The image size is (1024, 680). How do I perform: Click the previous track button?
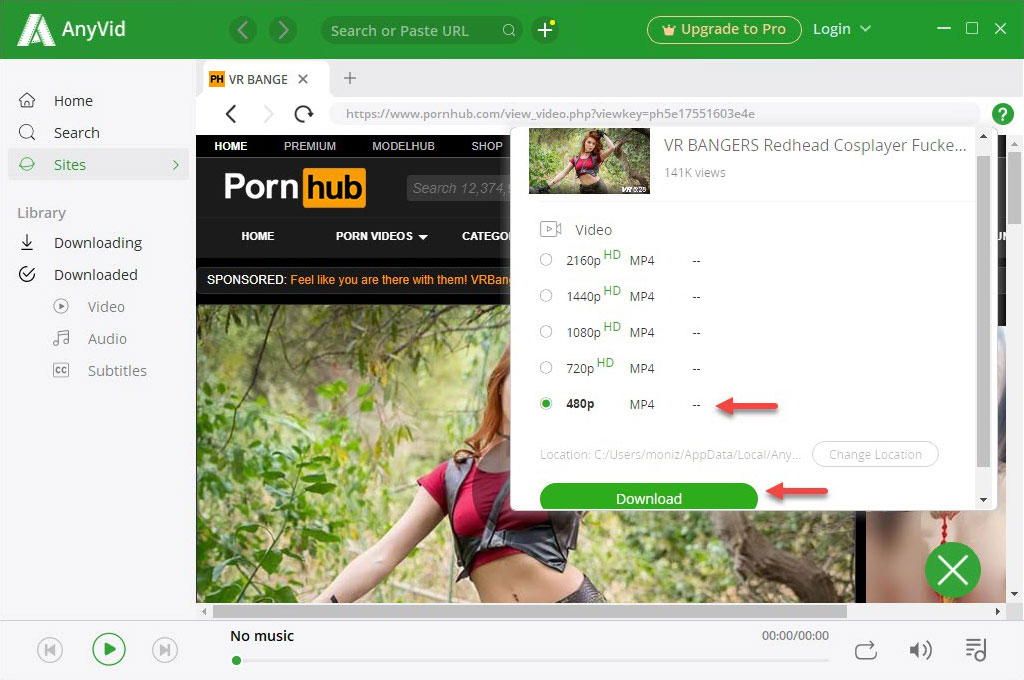pos(50,650)
